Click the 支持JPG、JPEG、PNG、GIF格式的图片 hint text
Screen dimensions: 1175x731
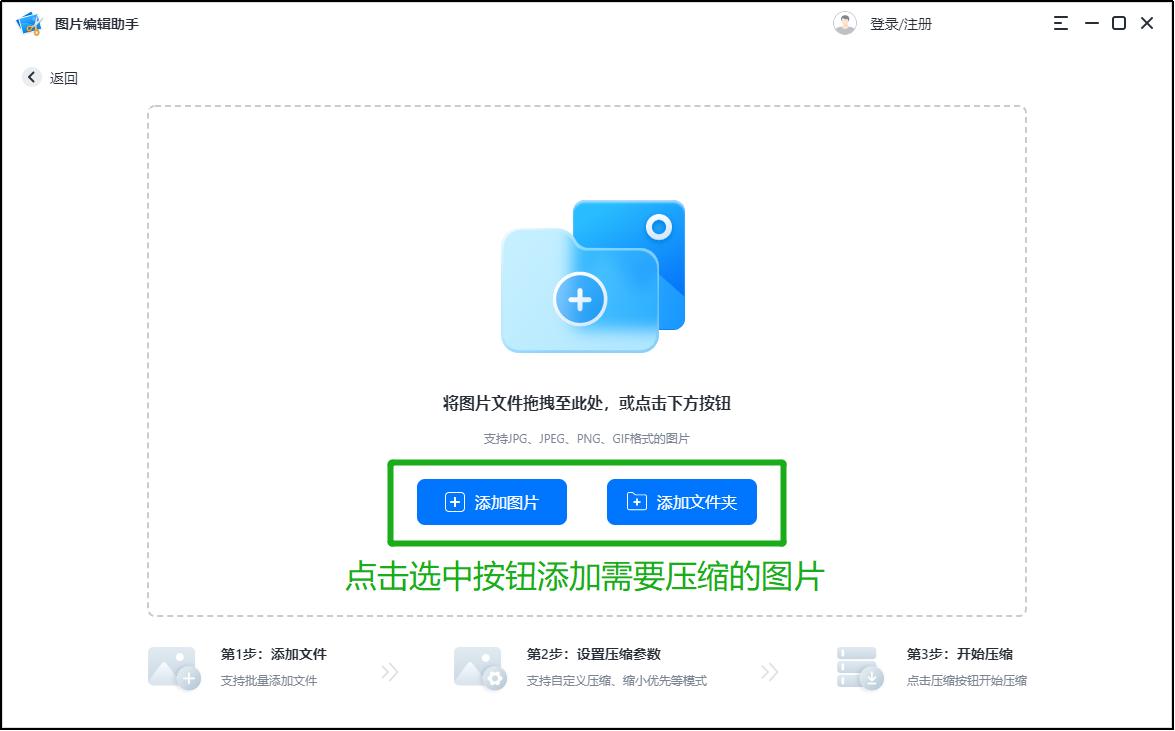(x=585, y=437)
